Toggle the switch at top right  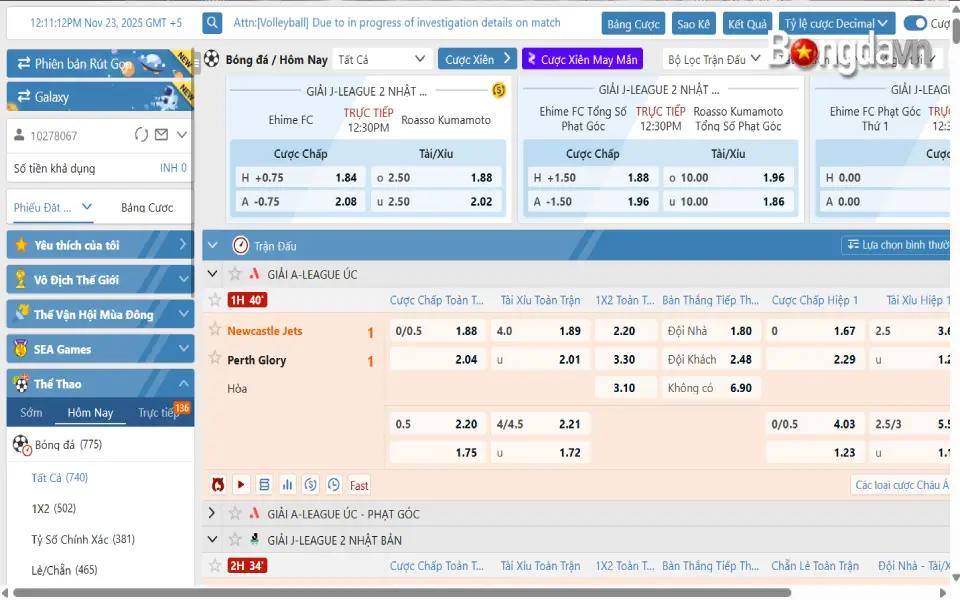914,23
